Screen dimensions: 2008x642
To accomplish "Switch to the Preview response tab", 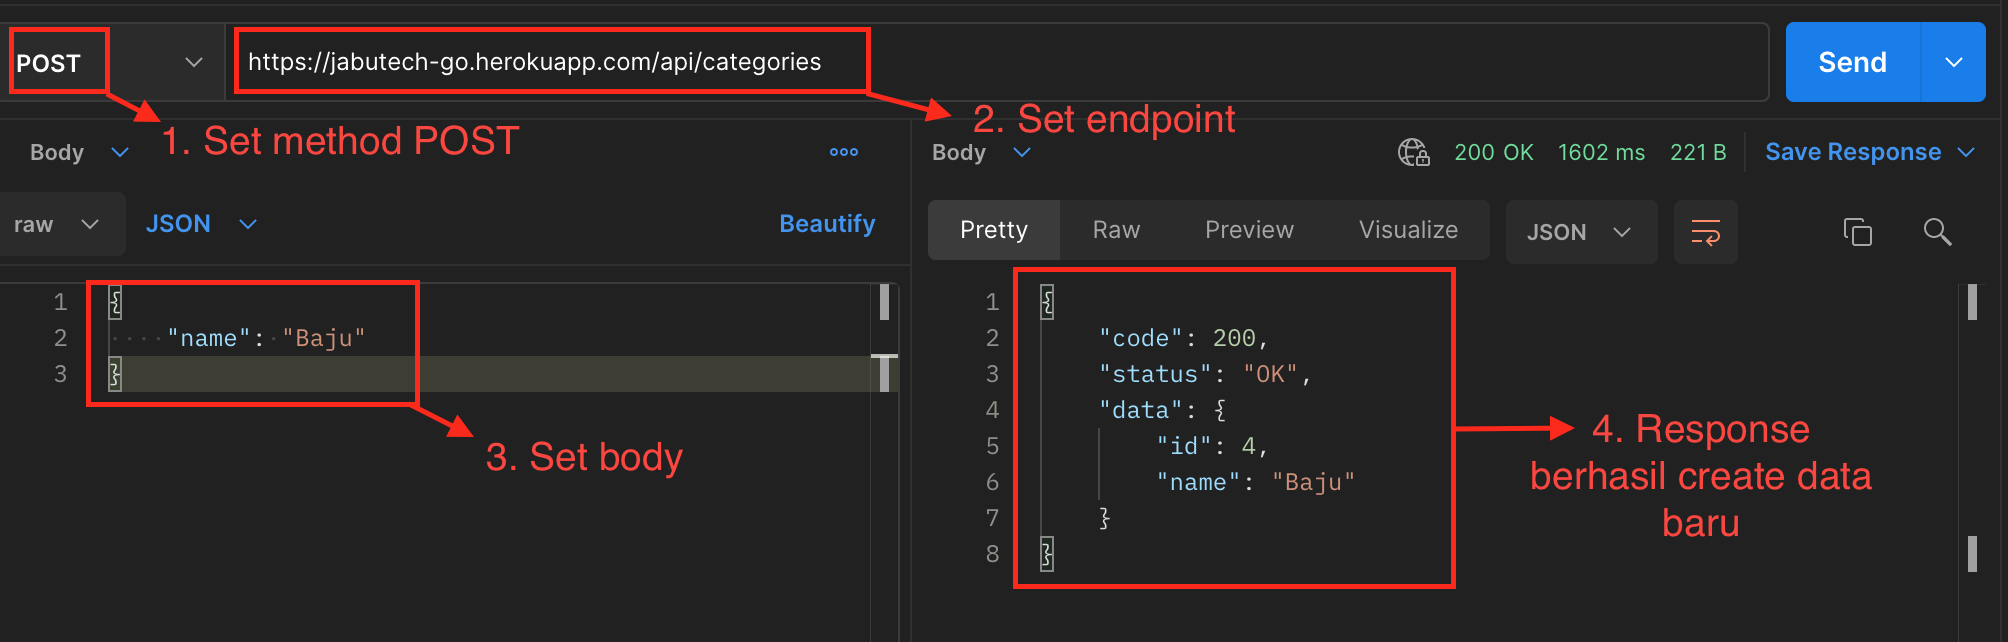I will click(1249, 230).
